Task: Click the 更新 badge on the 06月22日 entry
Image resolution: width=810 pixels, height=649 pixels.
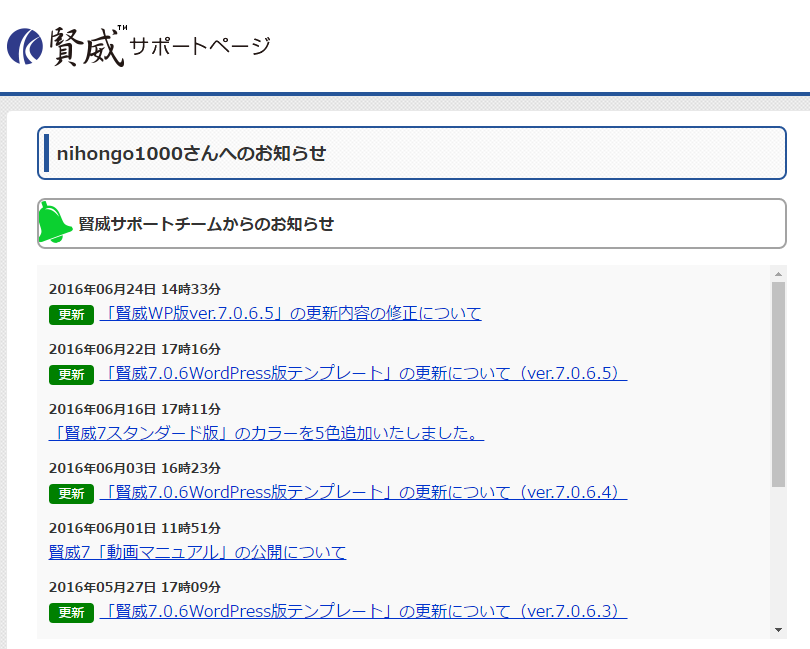Action: [x=71, y=375]
